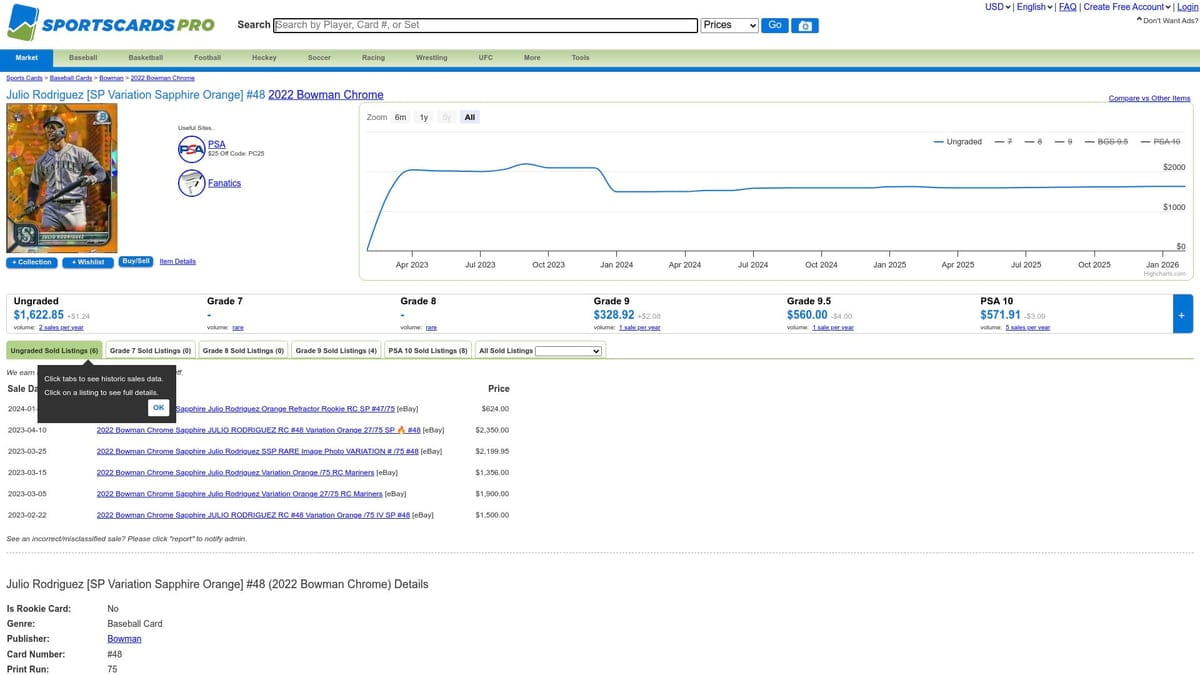This screenshot has height=675, width=1200.
Task: Open the Hockey nav menu
Action: (x=264, y=57)
